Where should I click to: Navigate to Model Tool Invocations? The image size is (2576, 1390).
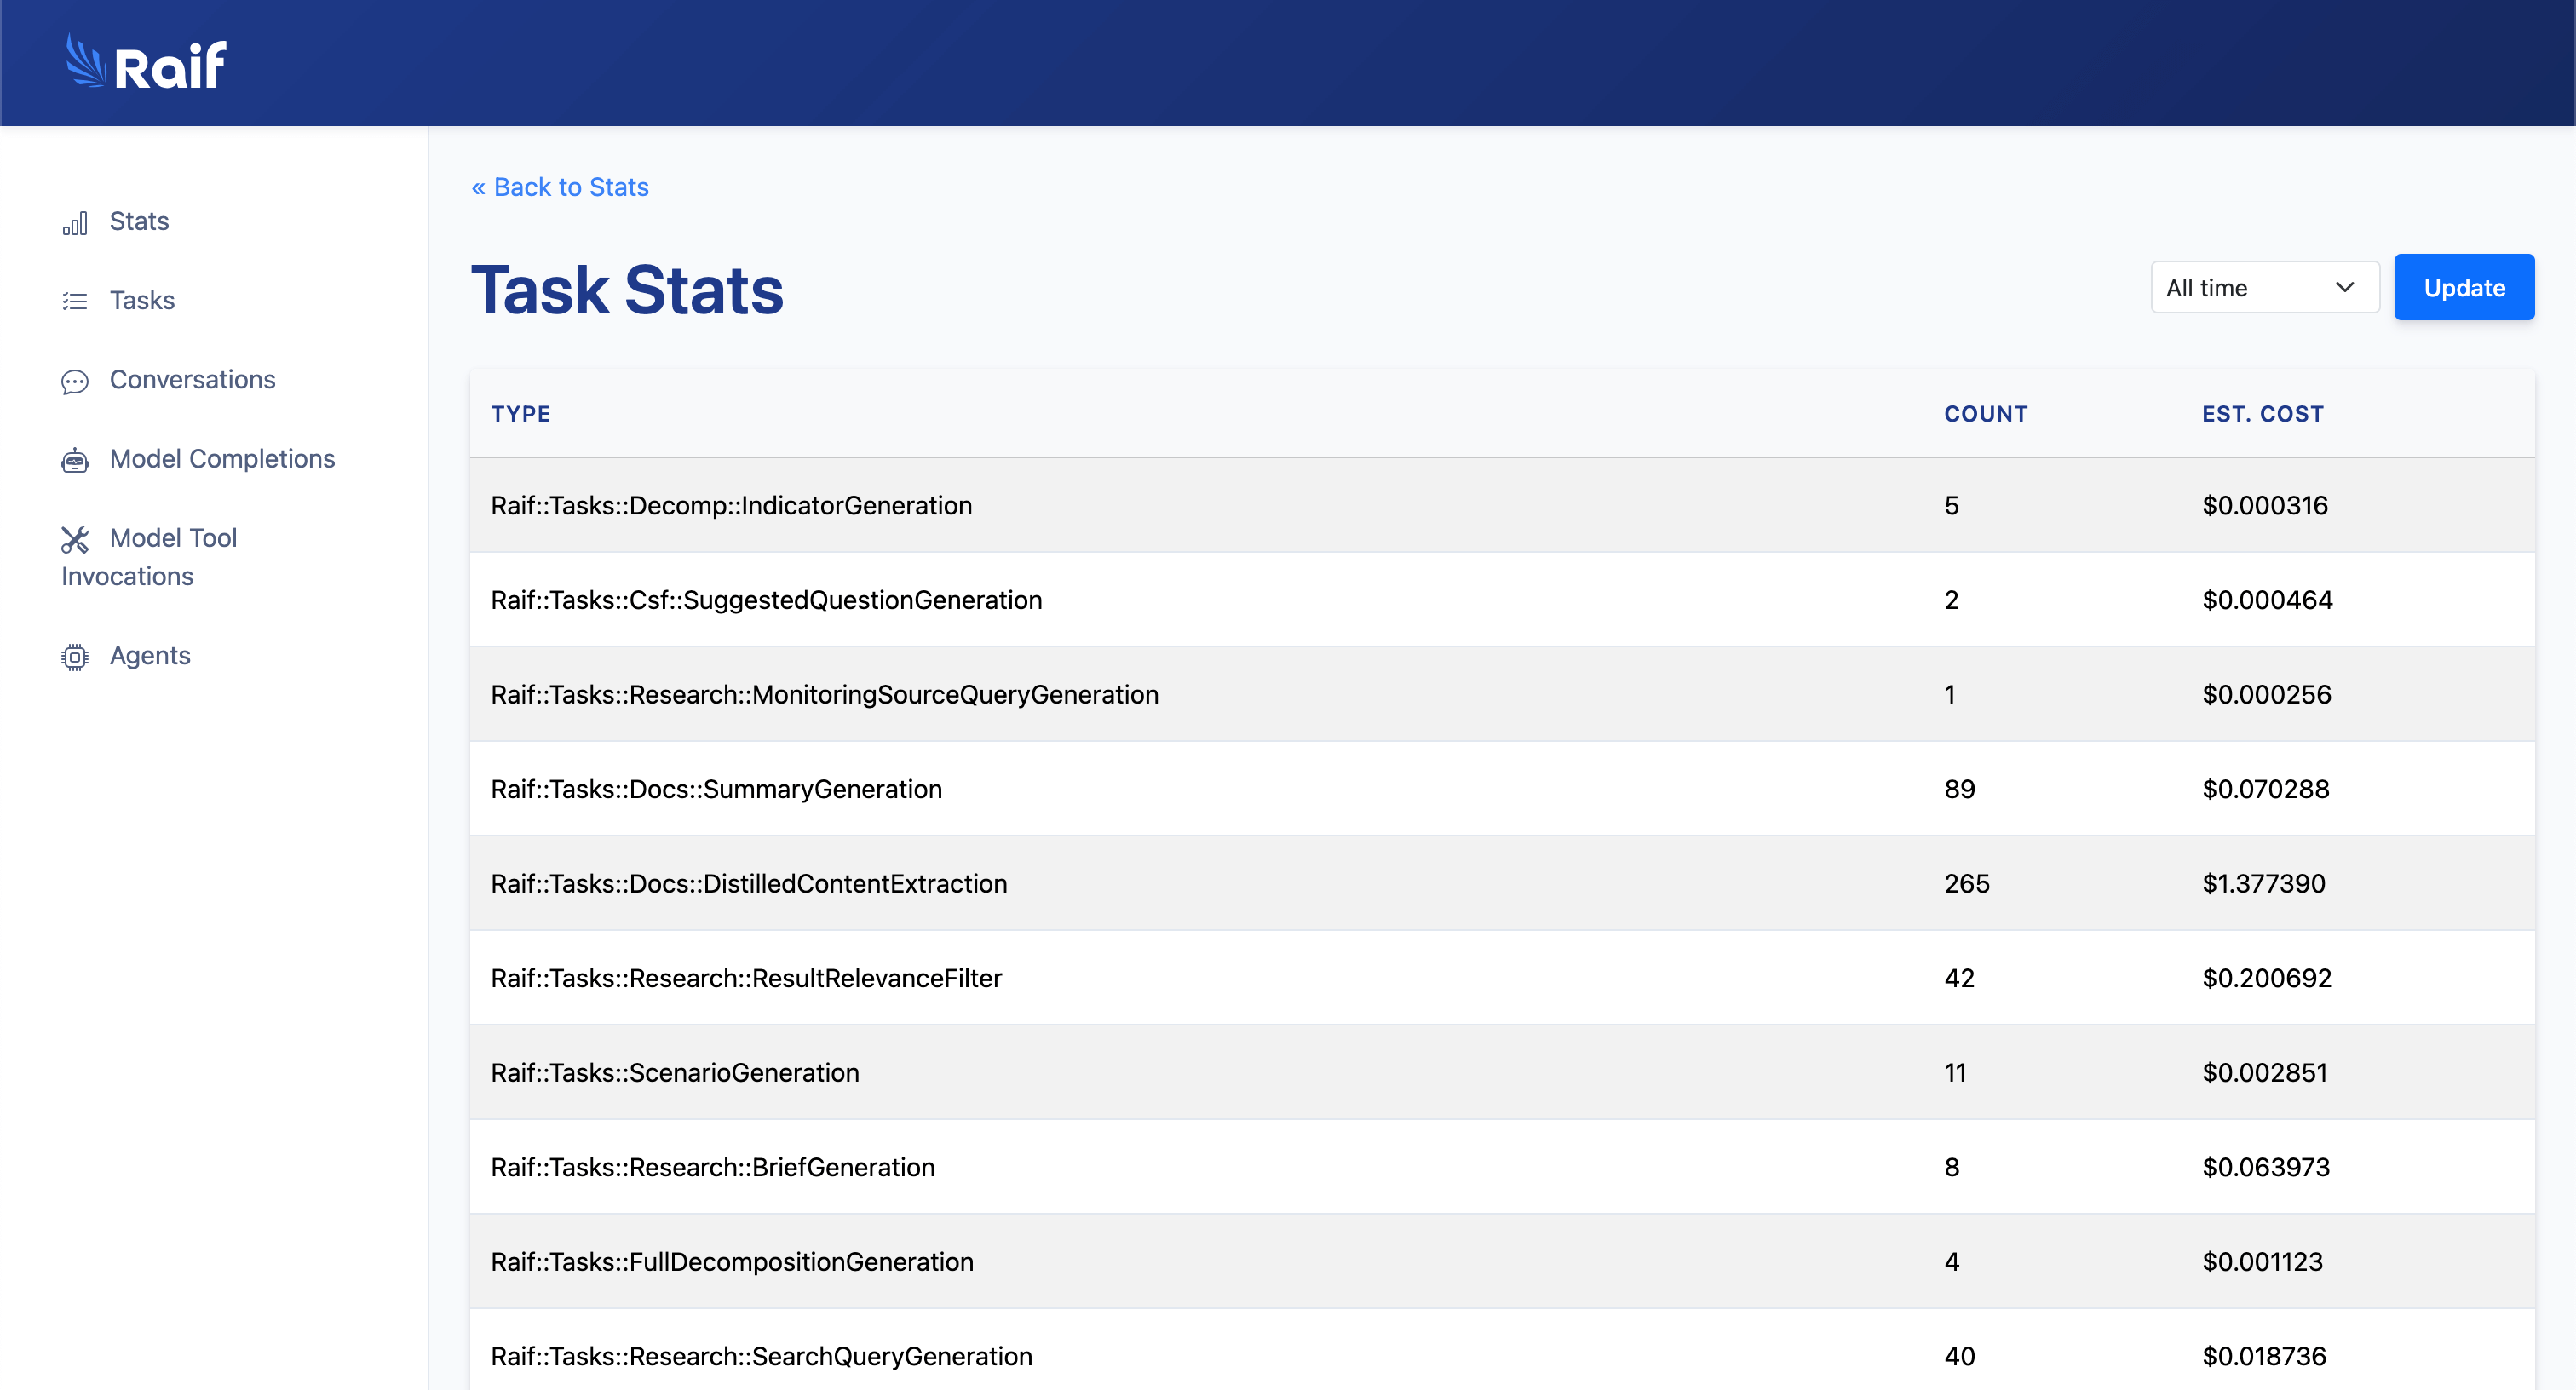pos(149,556)
